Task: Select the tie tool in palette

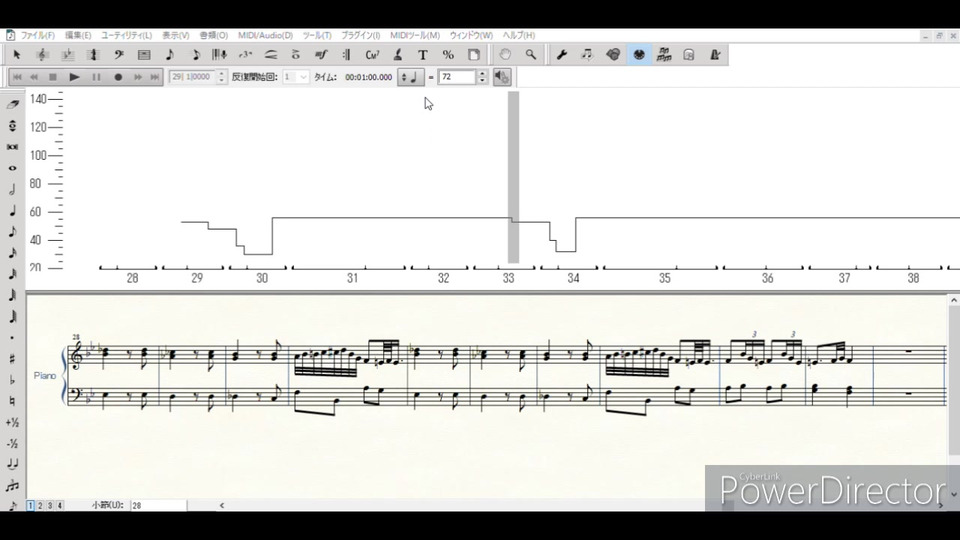Action: tap(12, 465)
